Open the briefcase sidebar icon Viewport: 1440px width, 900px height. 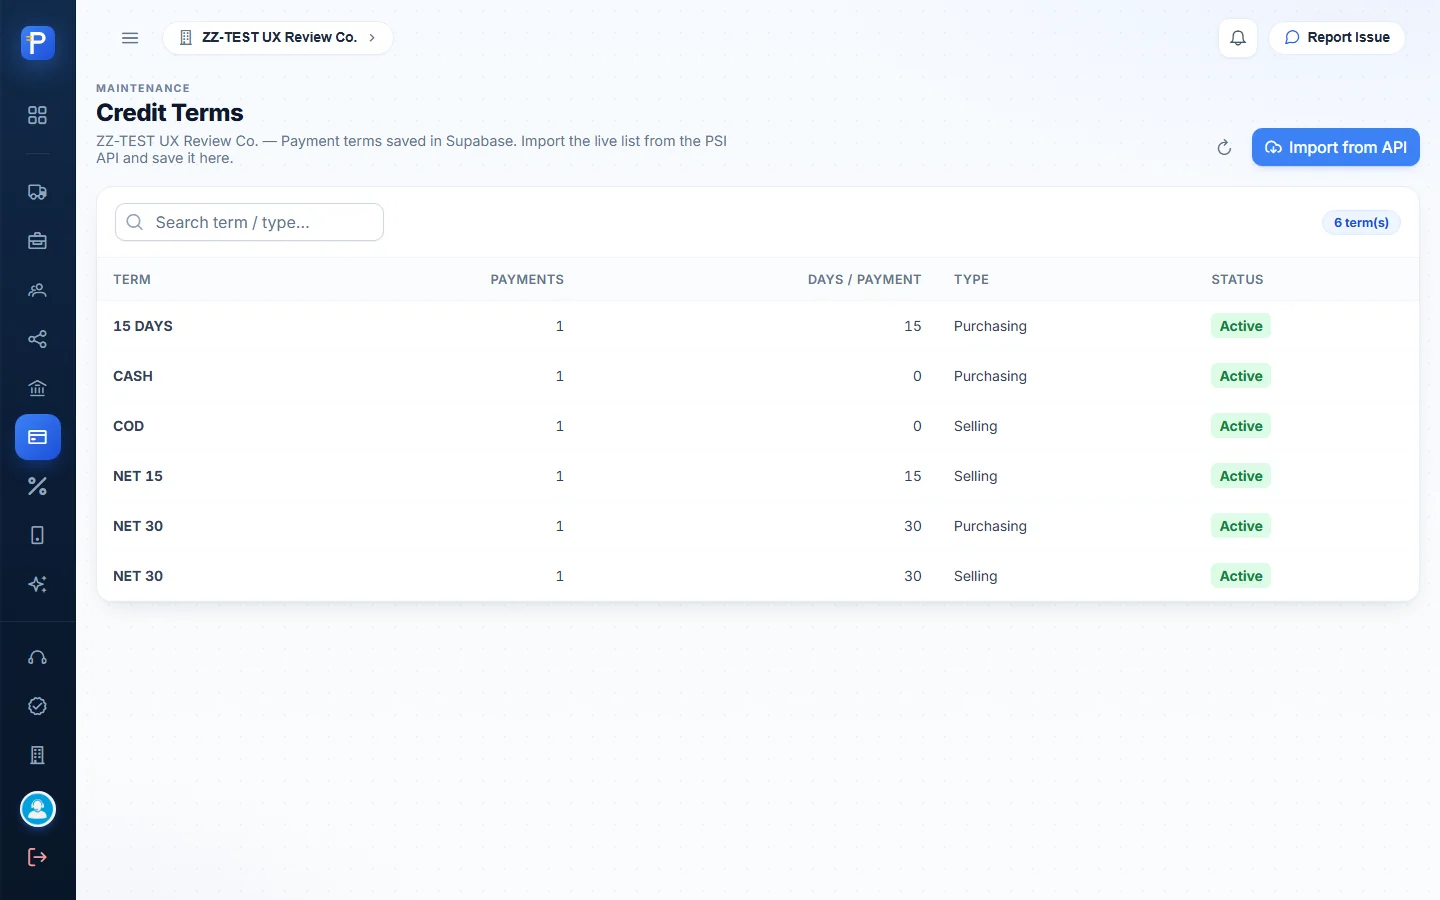[x=38, y=241]
